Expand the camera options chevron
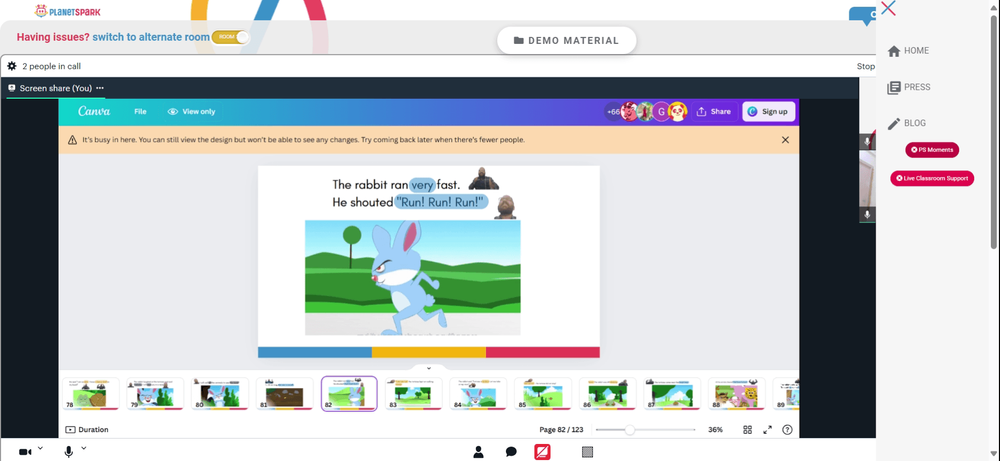 (x=40, y=449)
